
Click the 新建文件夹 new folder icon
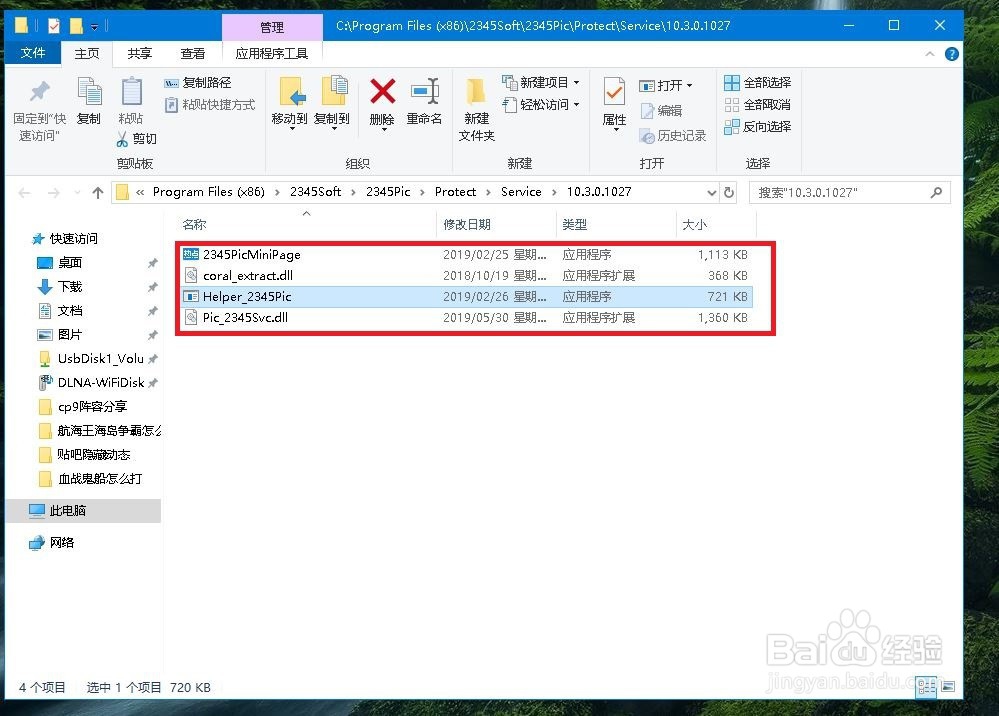pos(477,93)
